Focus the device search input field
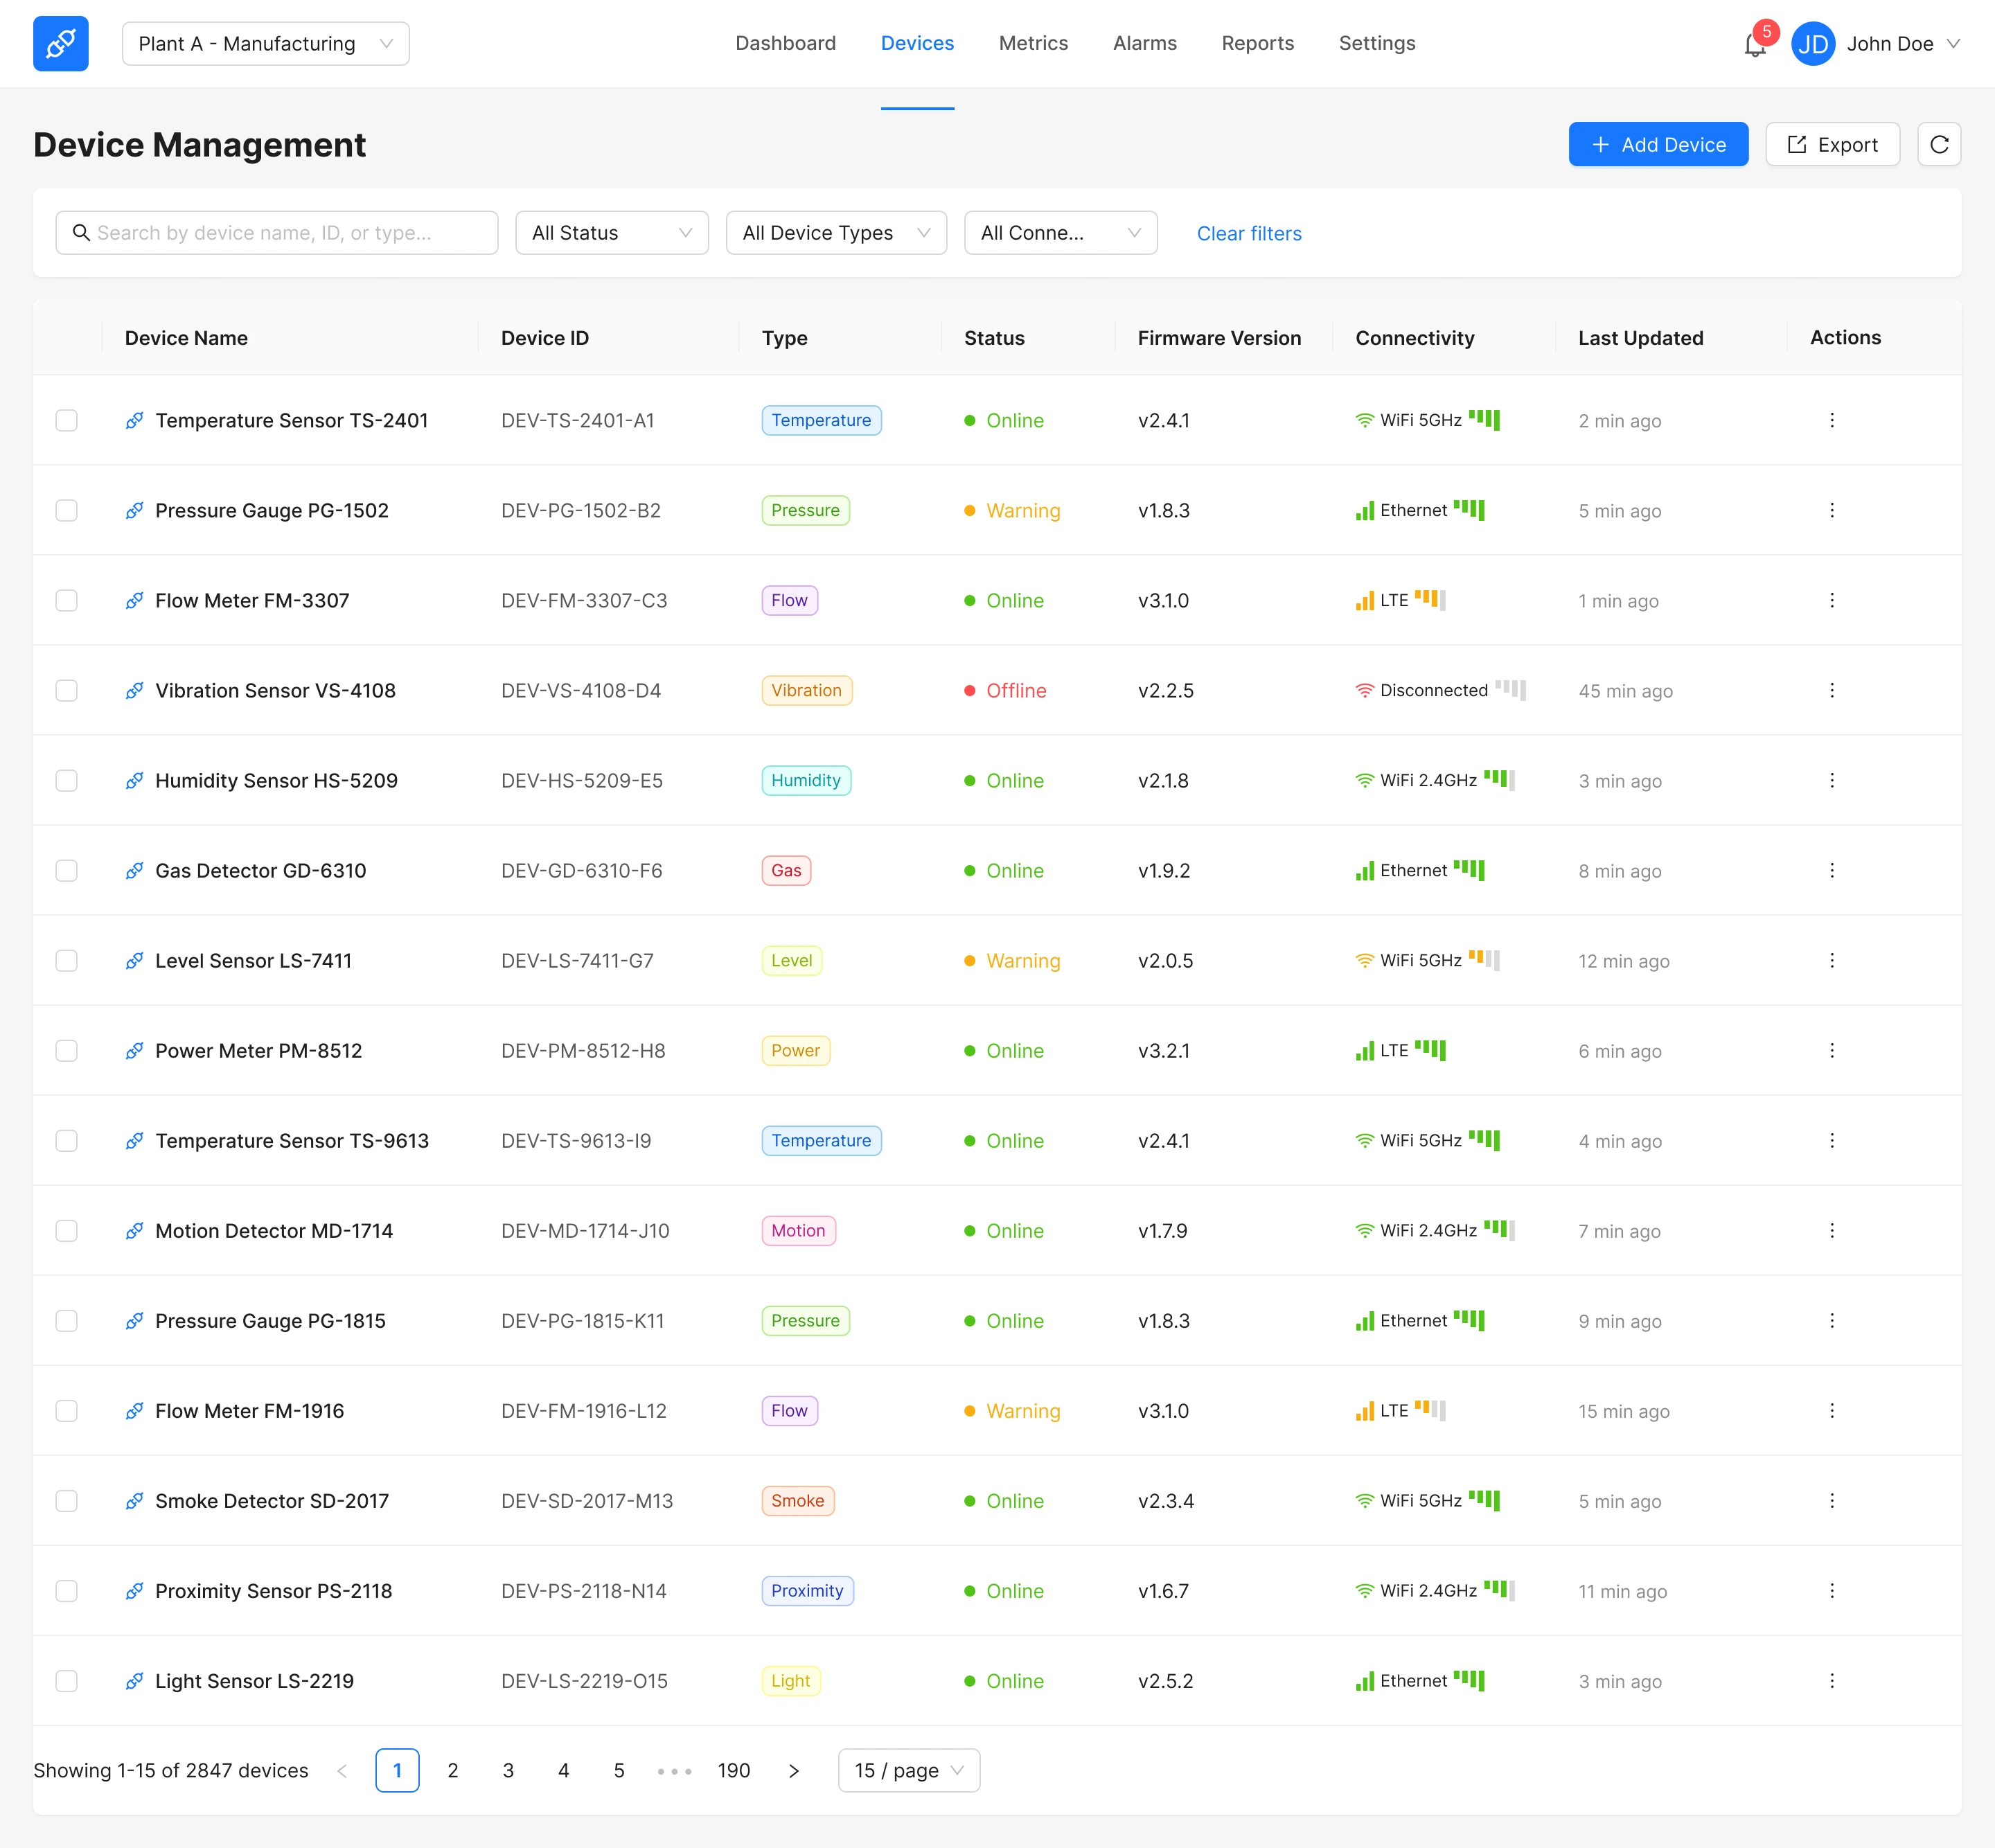 point(277,233)
